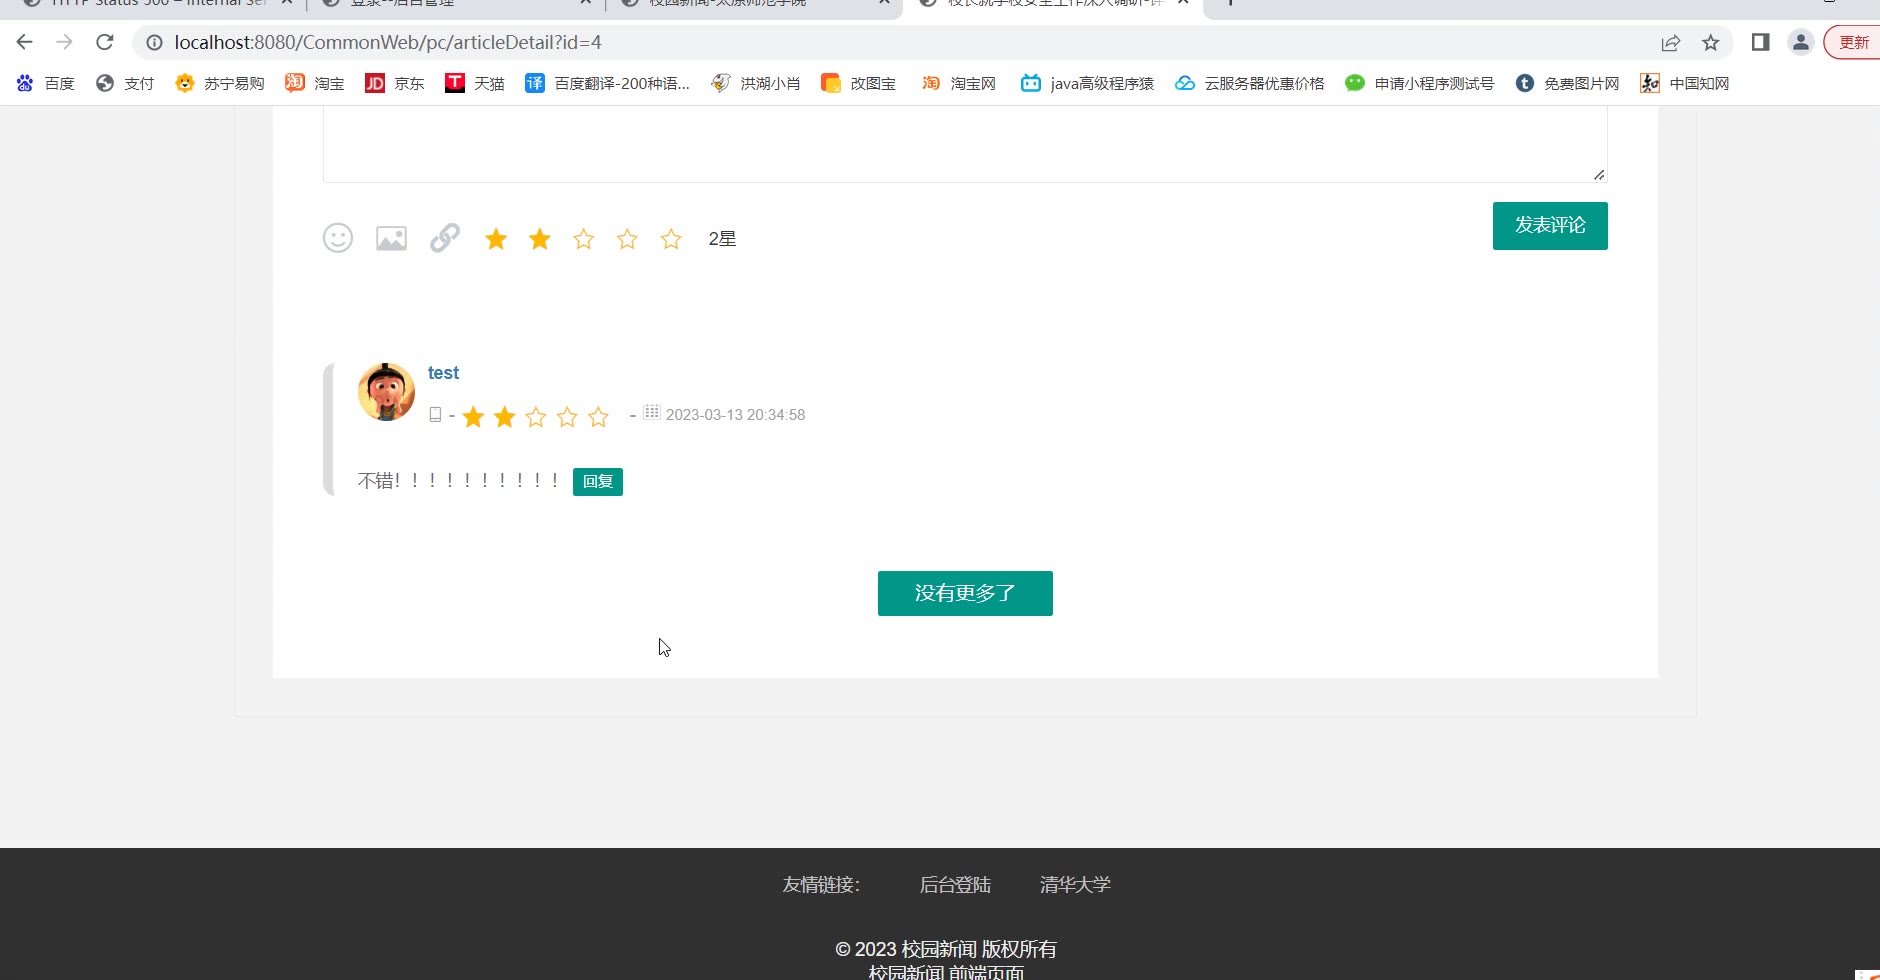This screenshot has width=1880, height=980.
Task: Switch to the 登录 后台管理 tab
Action: (x=455, y=4)
